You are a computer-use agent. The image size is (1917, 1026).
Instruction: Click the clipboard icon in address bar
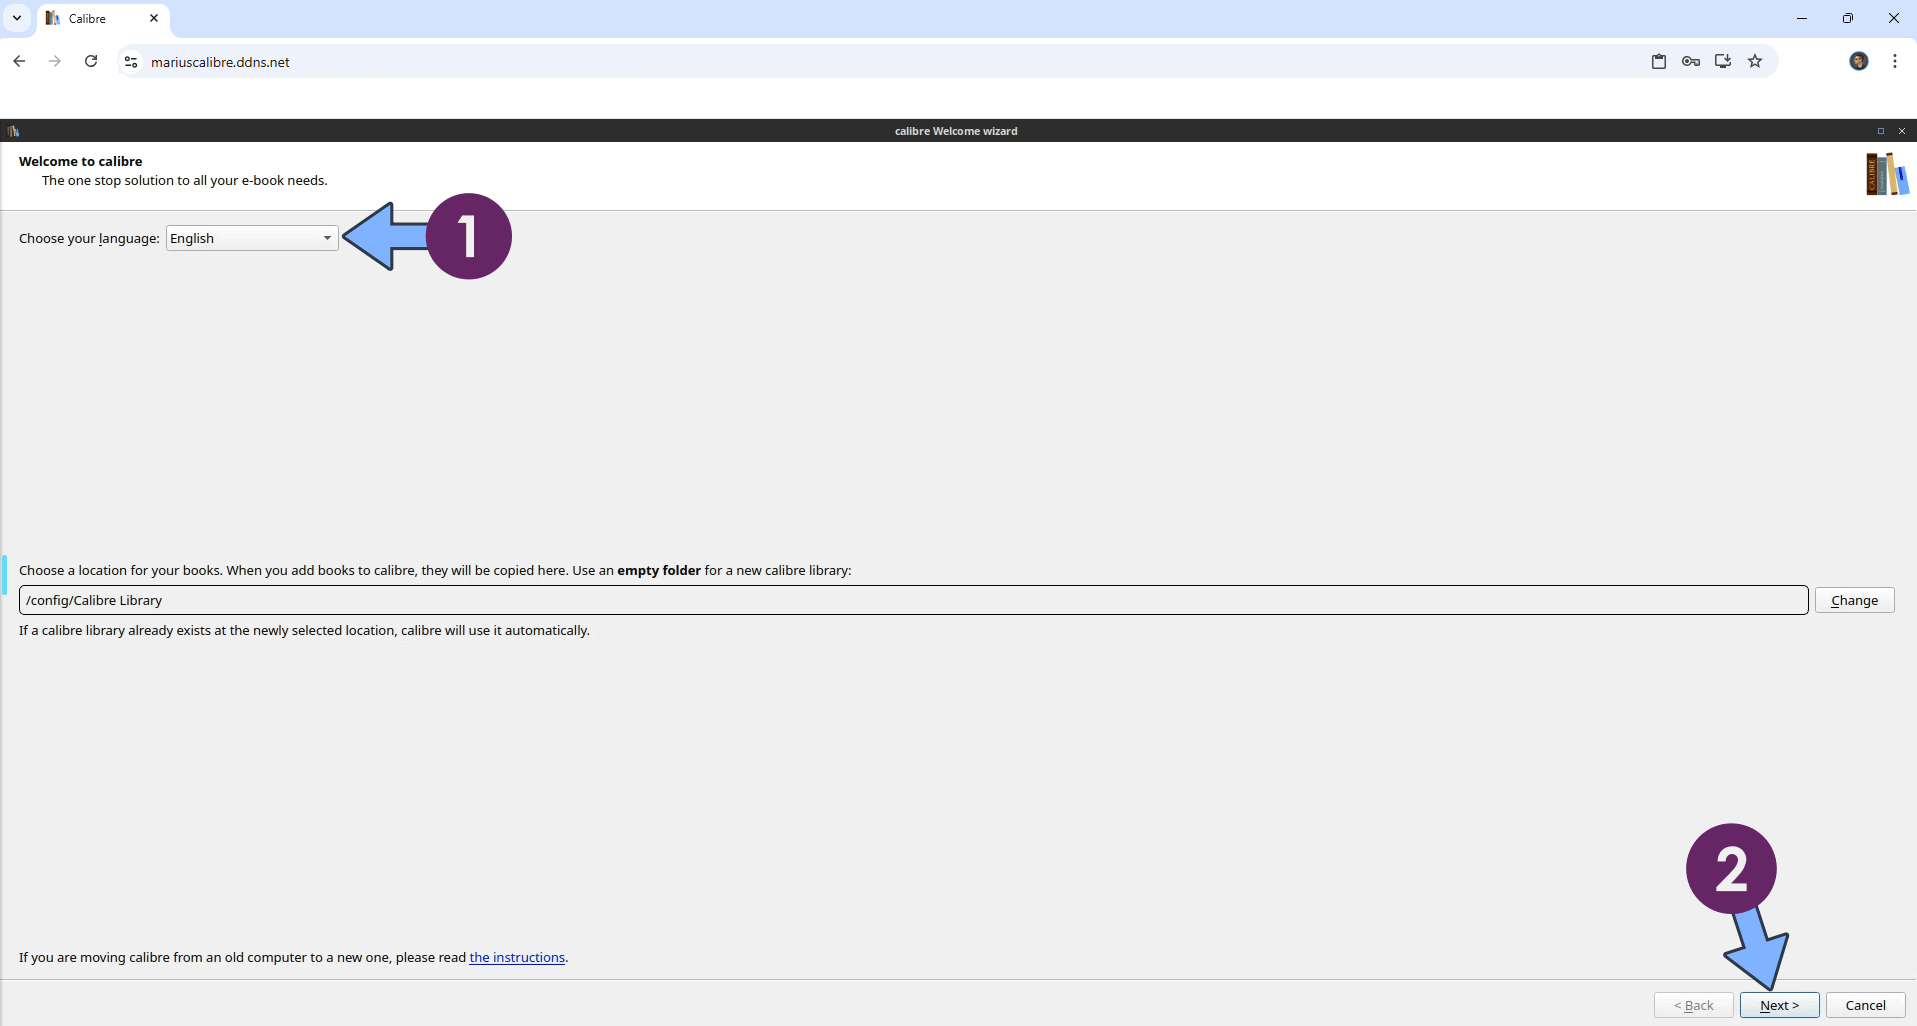1659,61
